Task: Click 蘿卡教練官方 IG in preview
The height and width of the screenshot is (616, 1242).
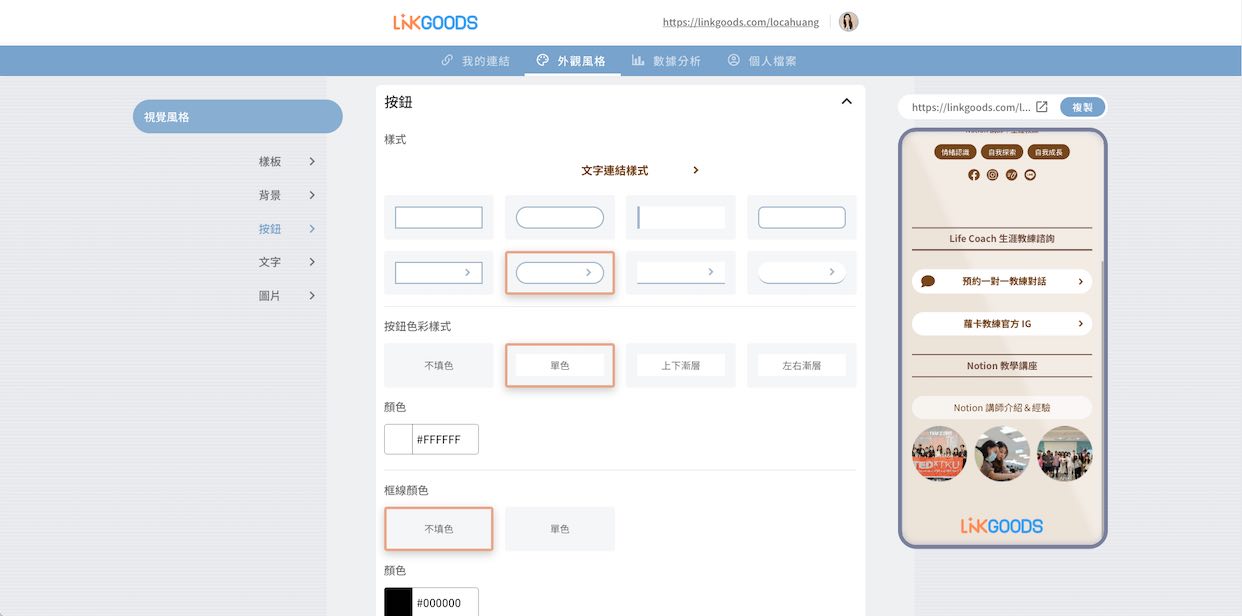Action: pyautogui.click(x=1002, y=324)
